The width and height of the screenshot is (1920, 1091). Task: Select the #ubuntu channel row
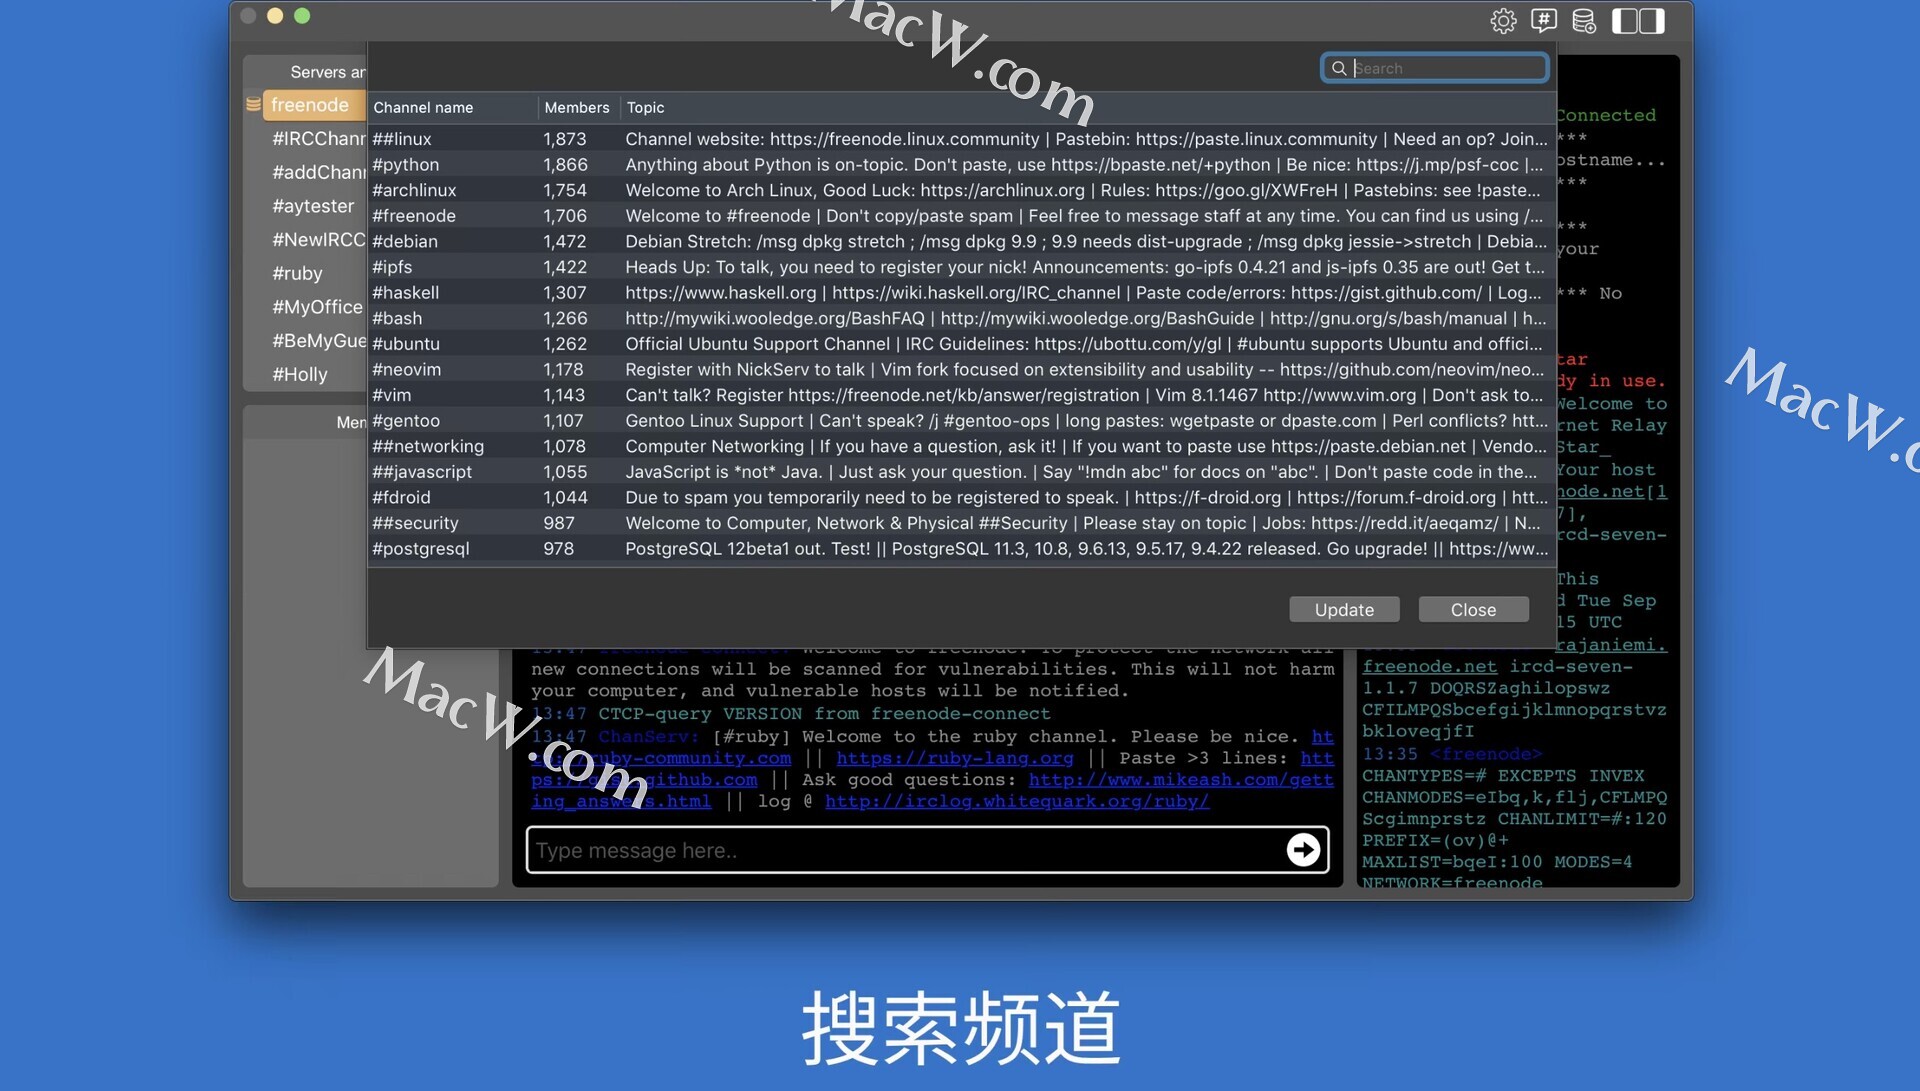point(961,344)
